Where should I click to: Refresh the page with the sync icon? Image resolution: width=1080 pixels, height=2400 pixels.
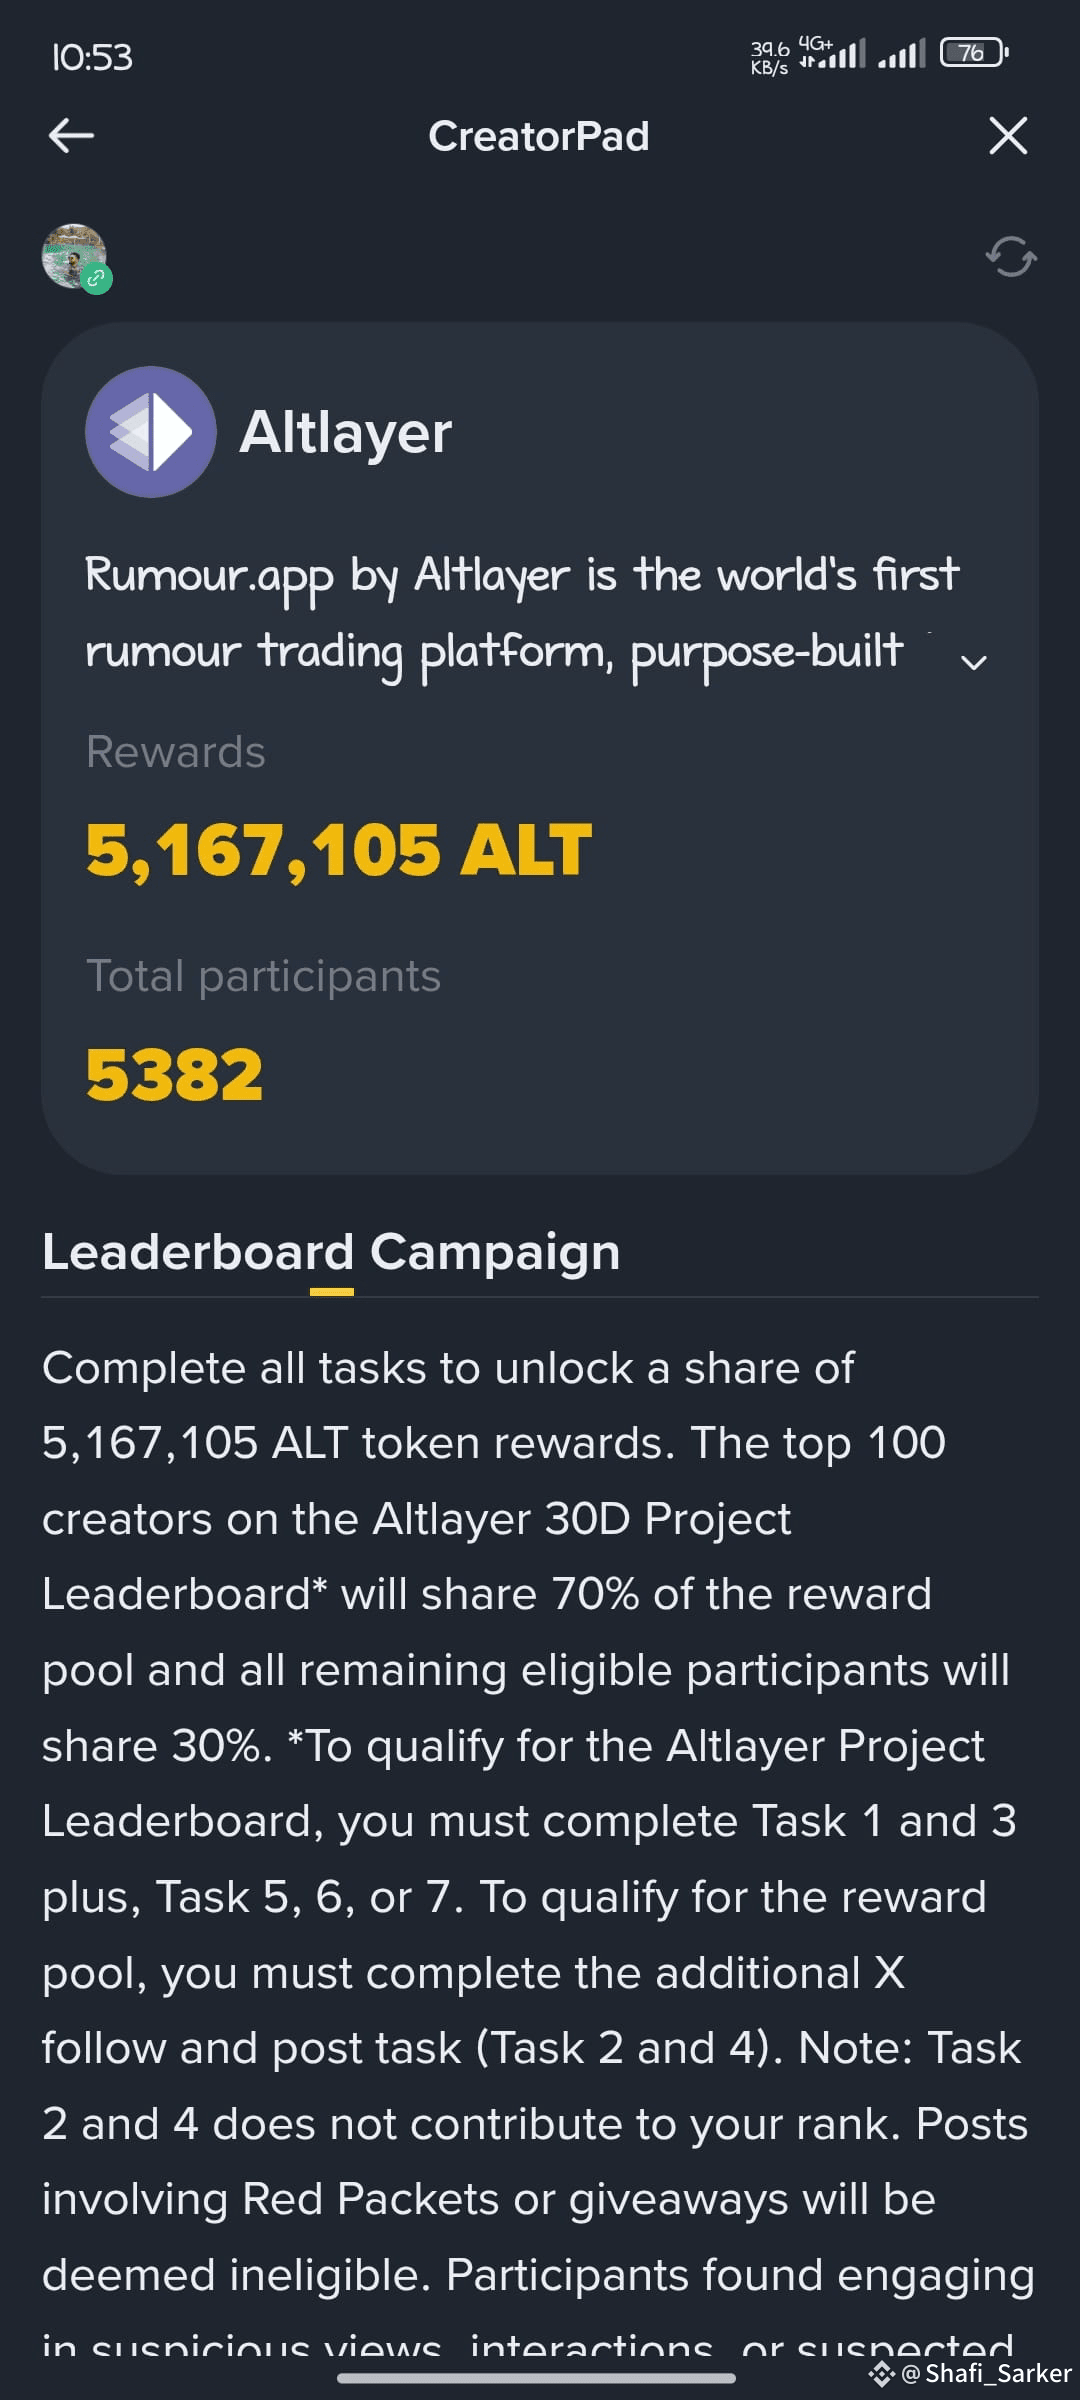1011,257
